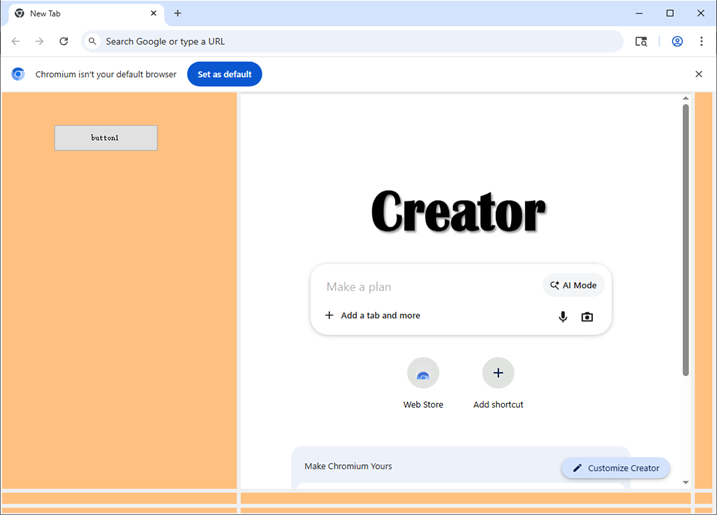Focus the Search Google or type a URL bar

[353, 42]
